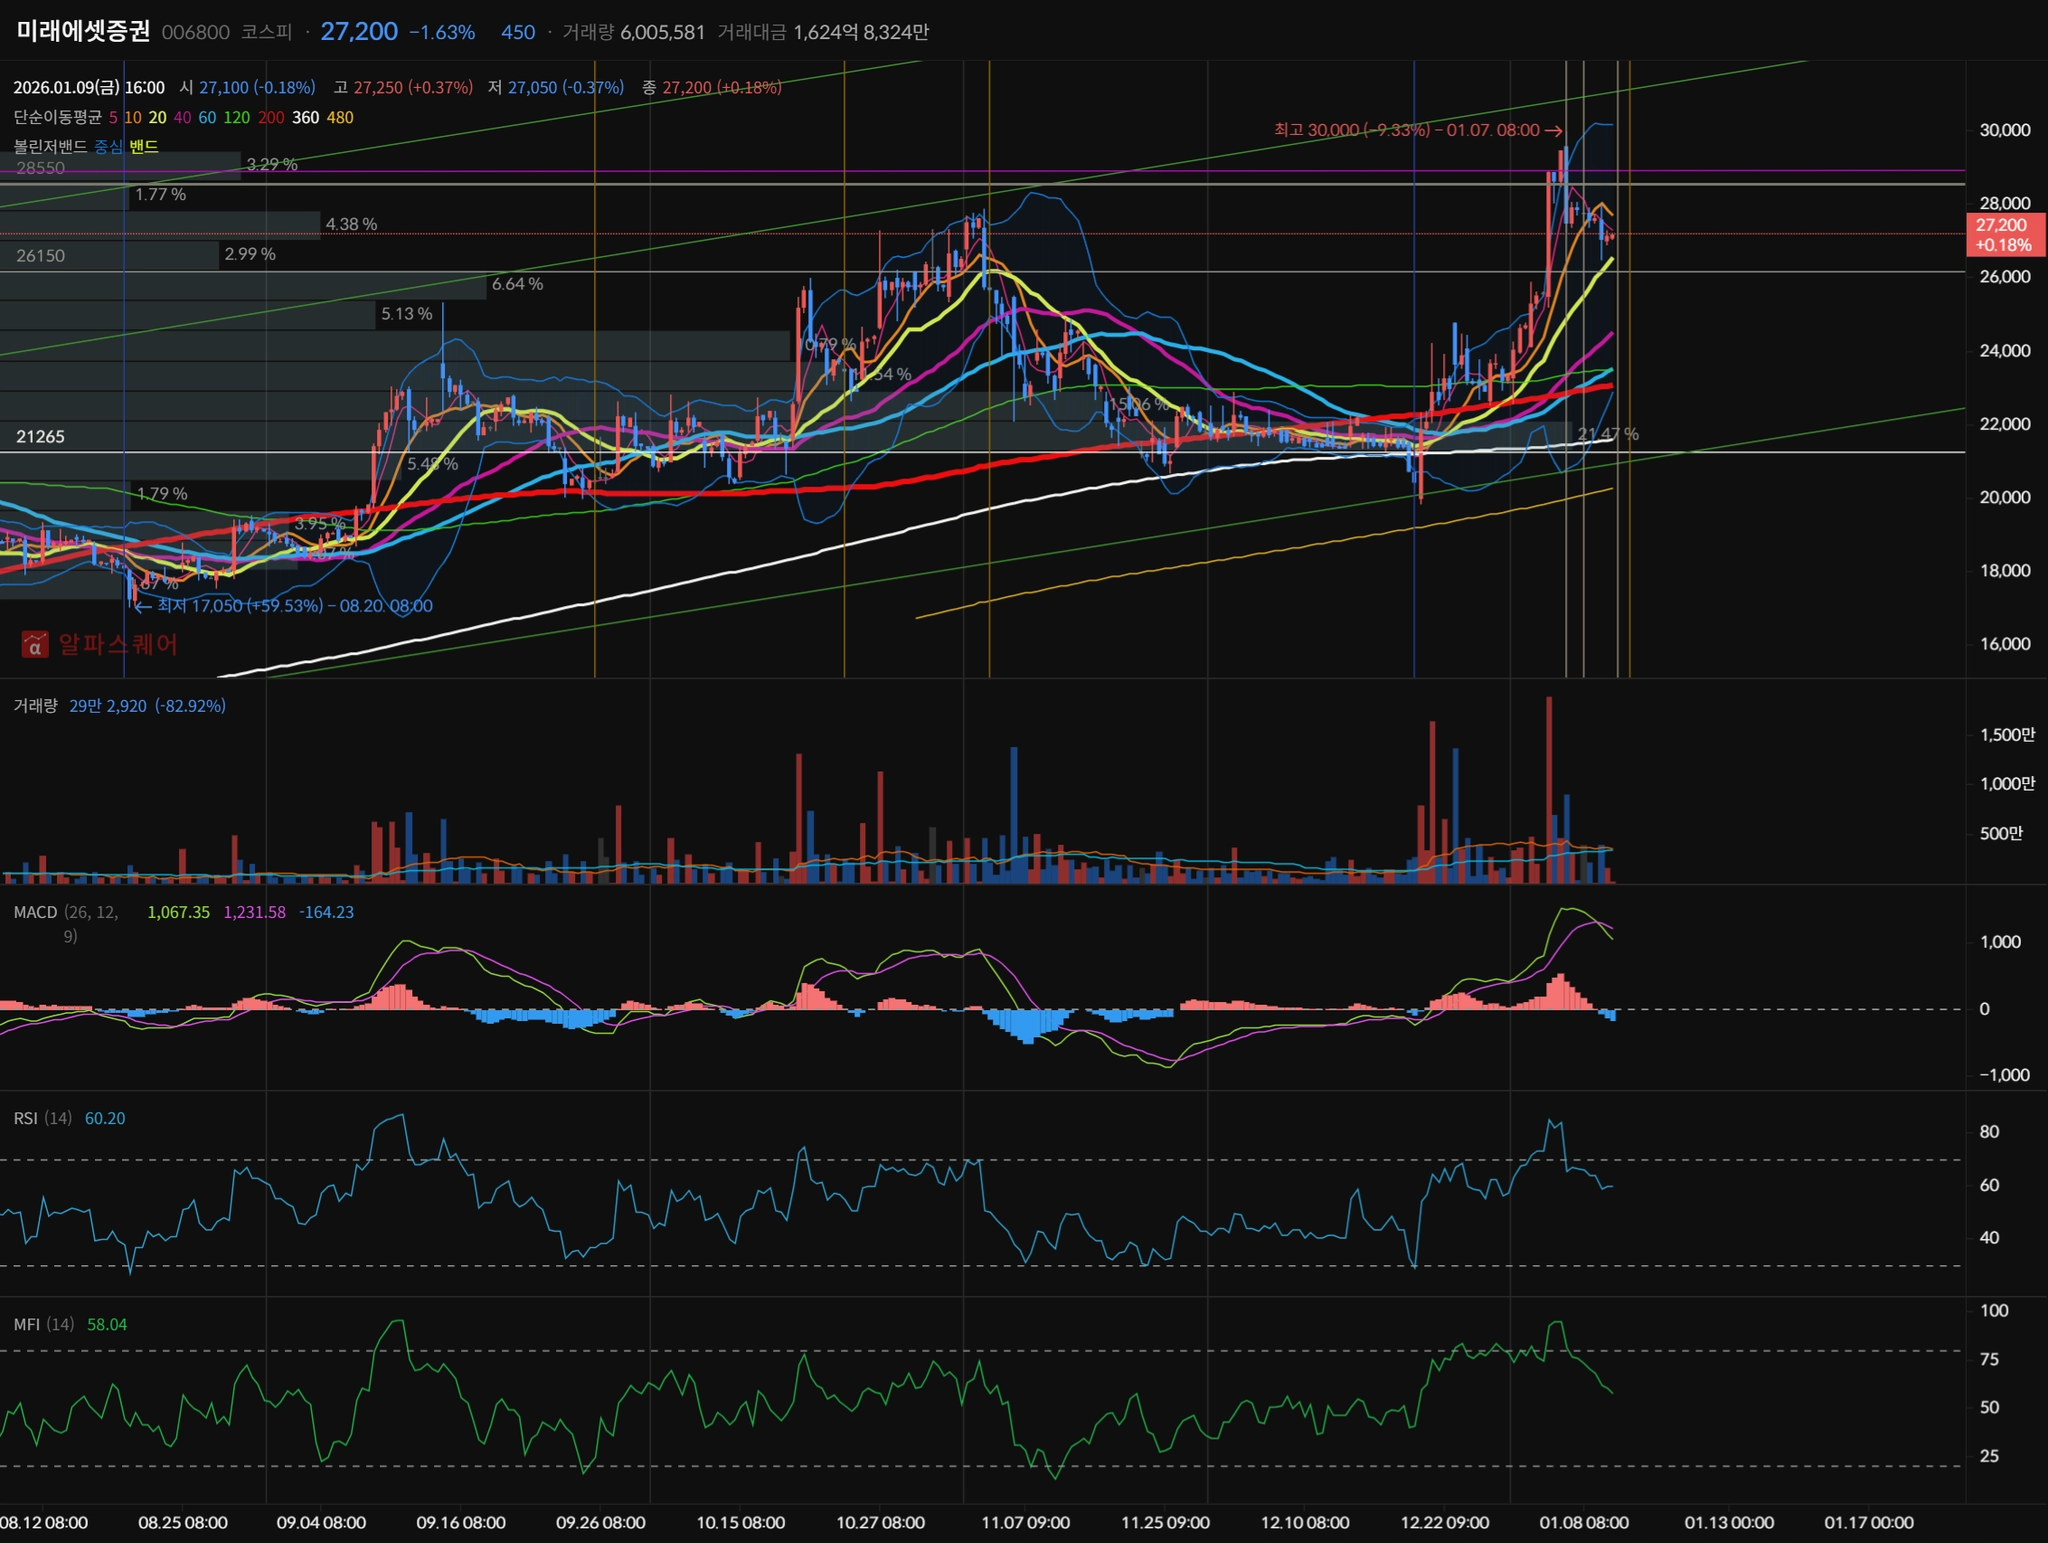Click the 미래에셋증권 stock name
2048x1543 pixels.
83,31
